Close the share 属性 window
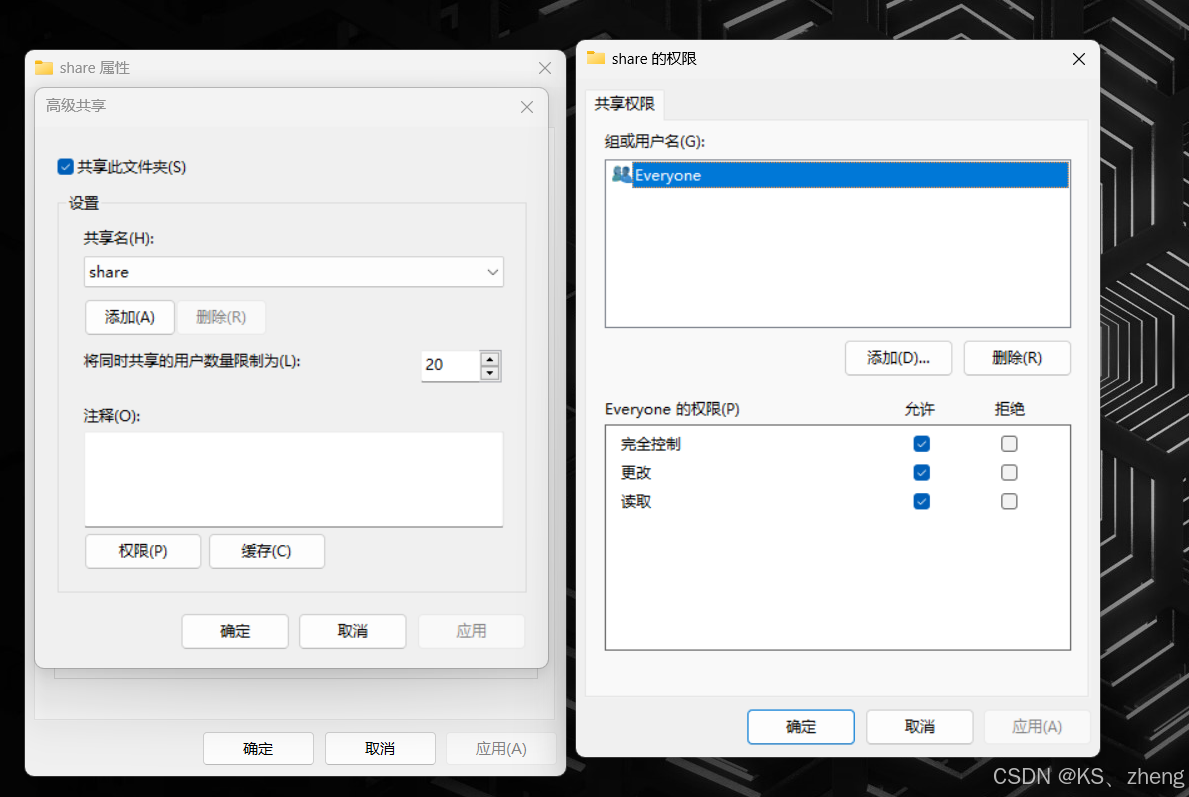Screen dimensions: 1189x797 coord(544,68)
